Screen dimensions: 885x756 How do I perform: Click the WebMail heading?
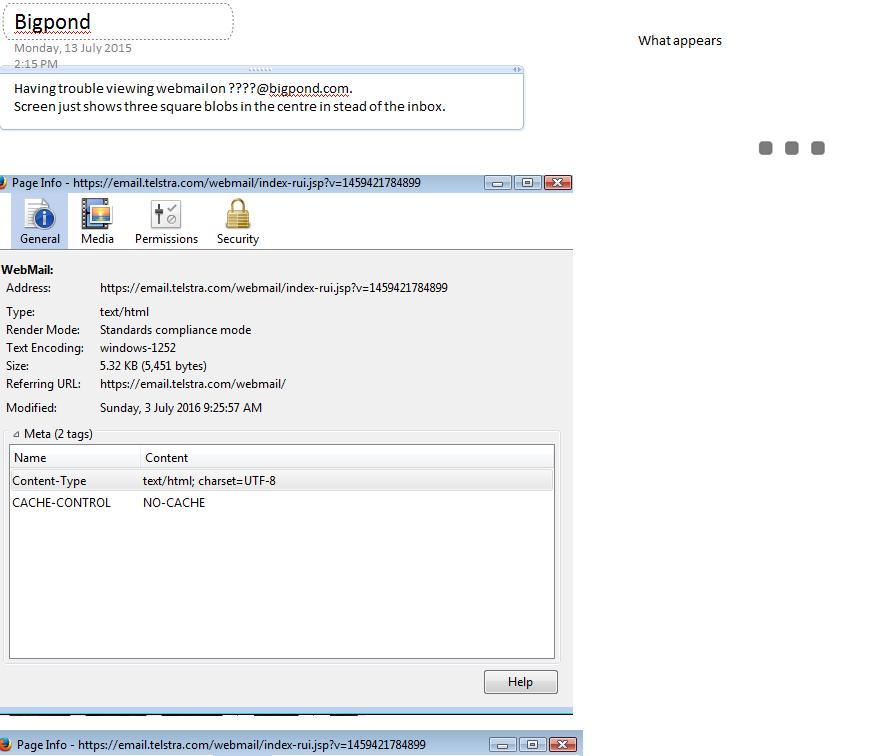(27, 270)
